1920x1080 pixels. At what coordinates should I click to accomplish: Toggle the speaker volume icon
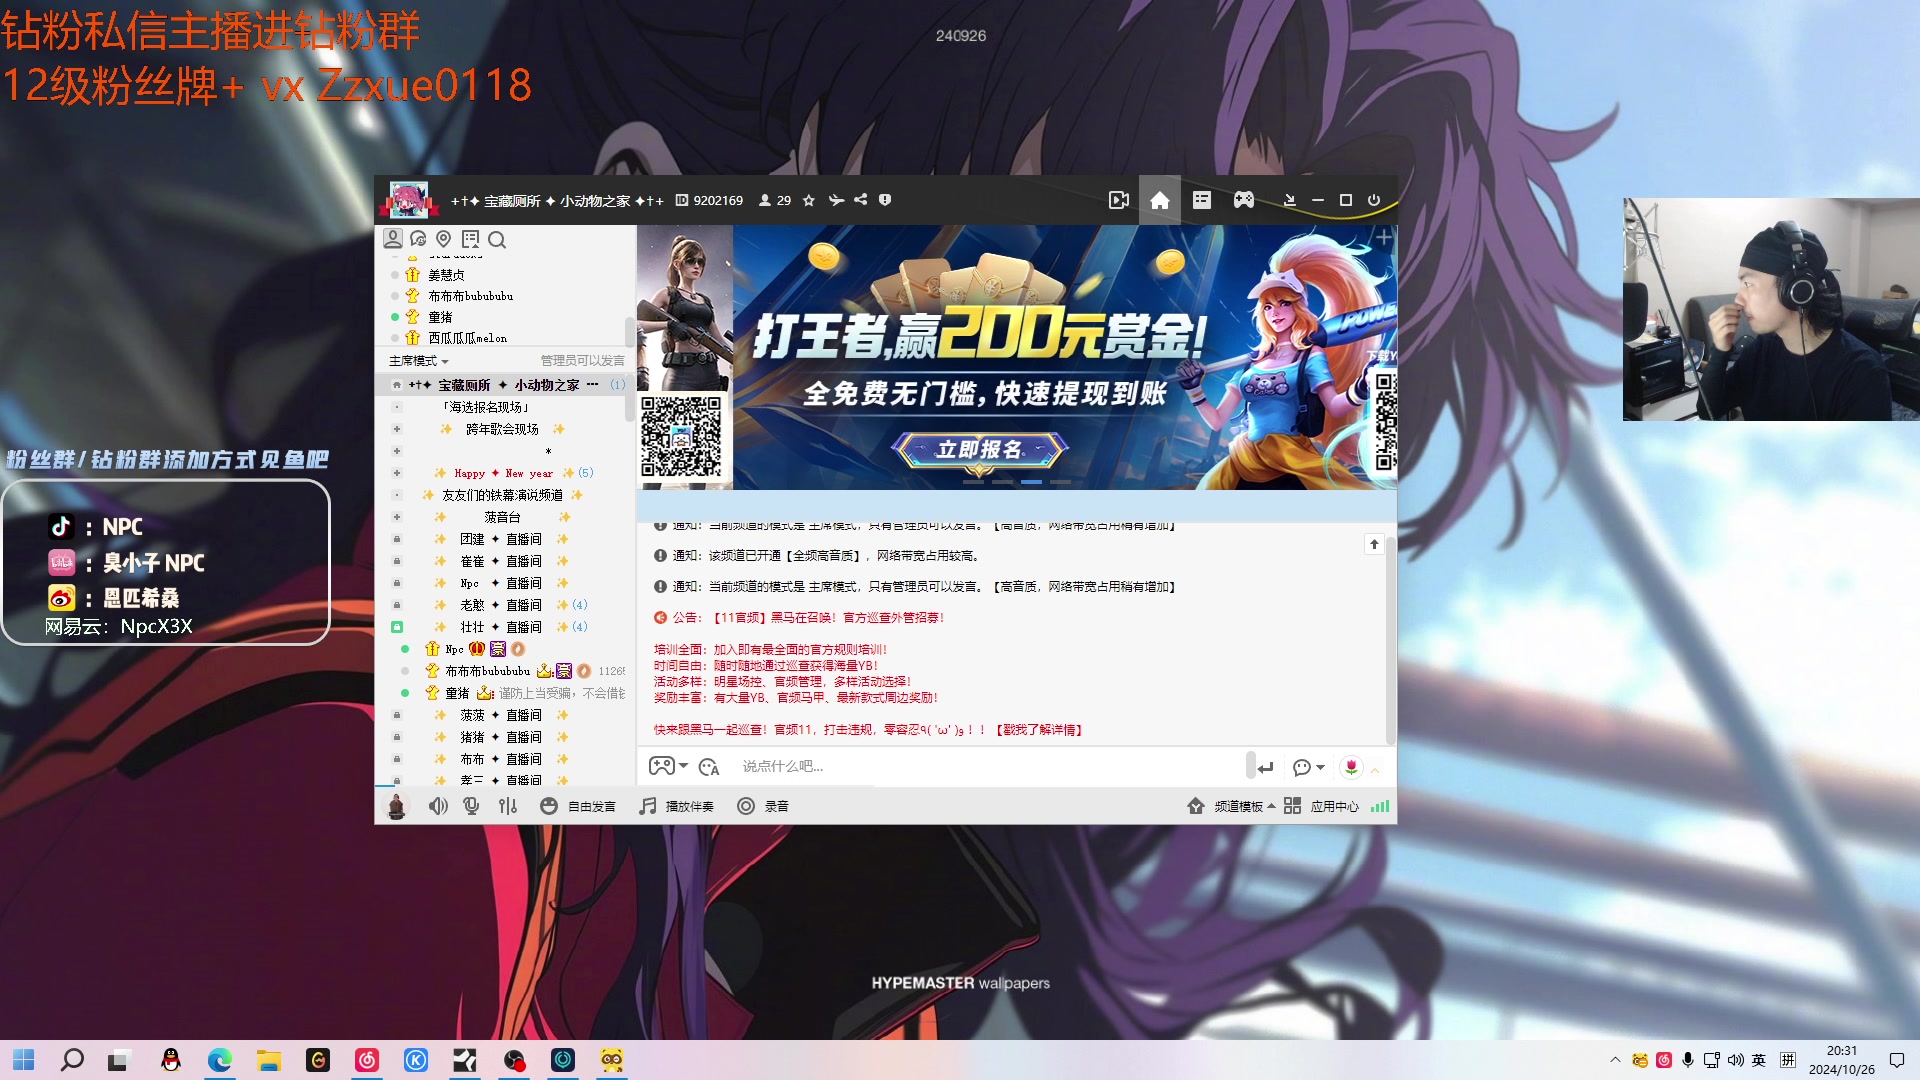438,806
